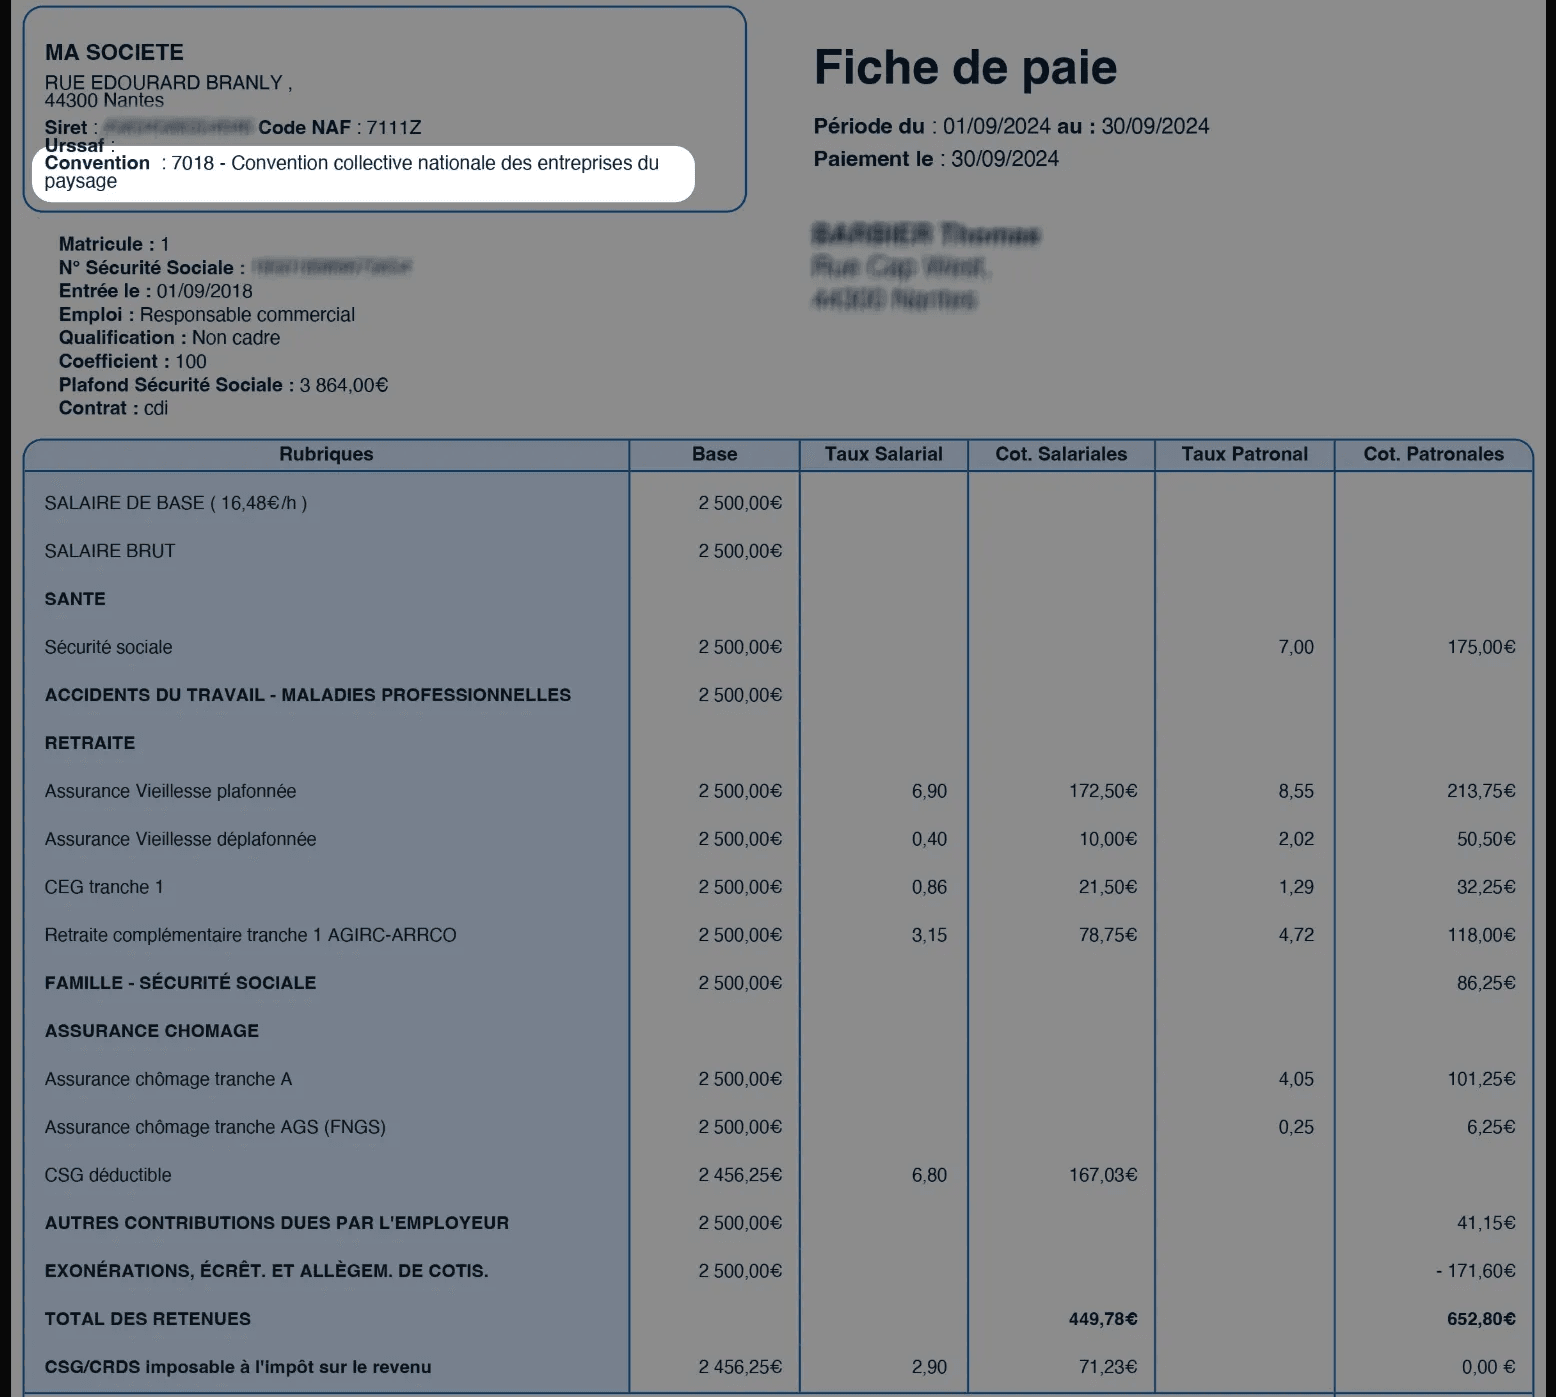Select "Paiement le : 30/09/2024"

coord(936,159)
